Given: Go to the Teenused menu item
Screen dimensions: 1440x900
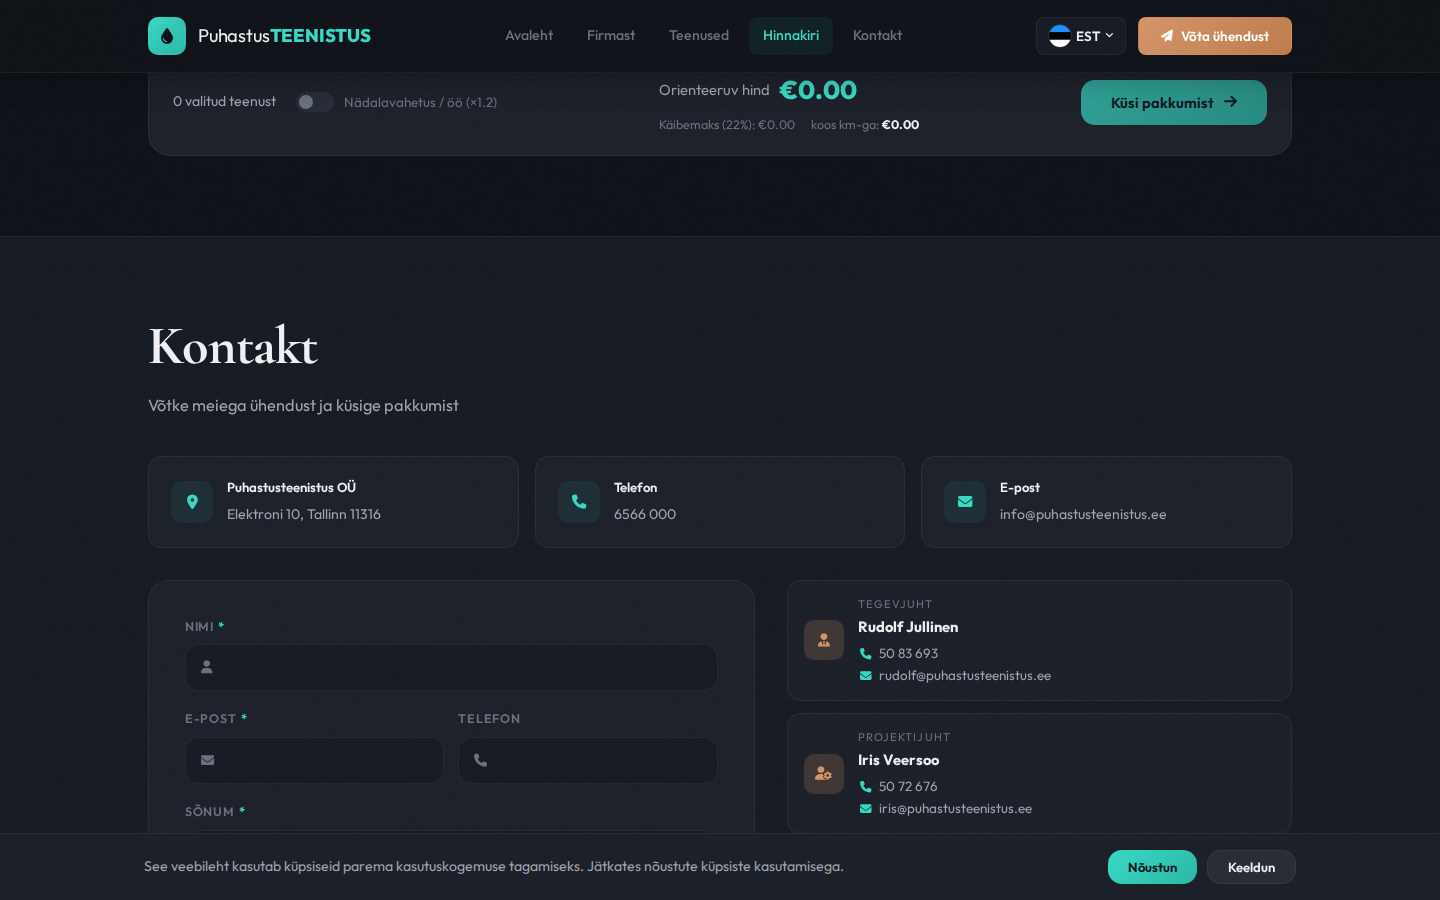Looking at the screenshot, I should click(x=699, y=36).
